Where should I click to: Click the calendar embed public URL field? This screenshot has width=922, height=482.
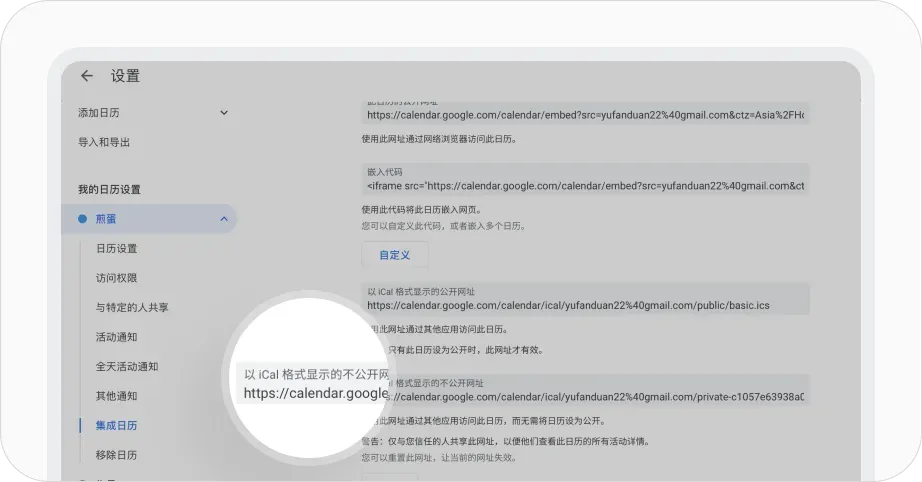pos(585,115)
